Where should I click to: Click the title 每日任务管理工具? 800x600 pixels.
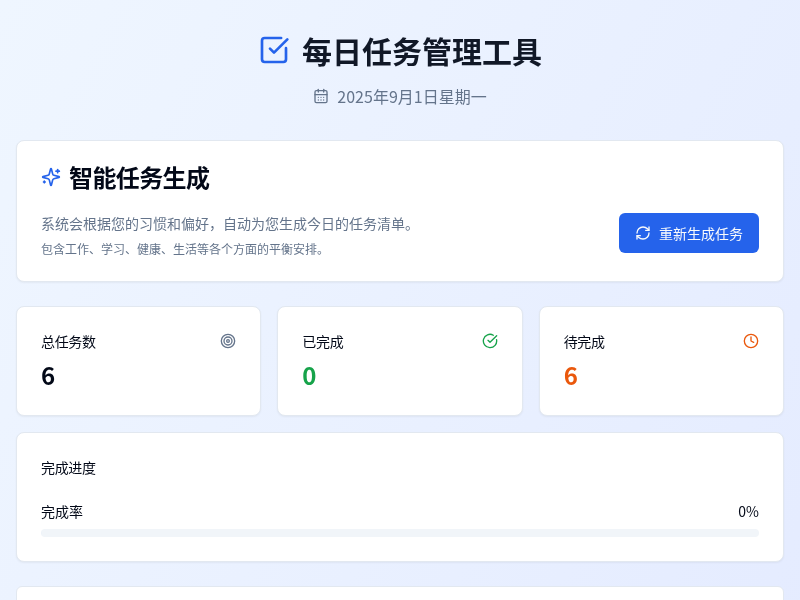pos(421,52)
